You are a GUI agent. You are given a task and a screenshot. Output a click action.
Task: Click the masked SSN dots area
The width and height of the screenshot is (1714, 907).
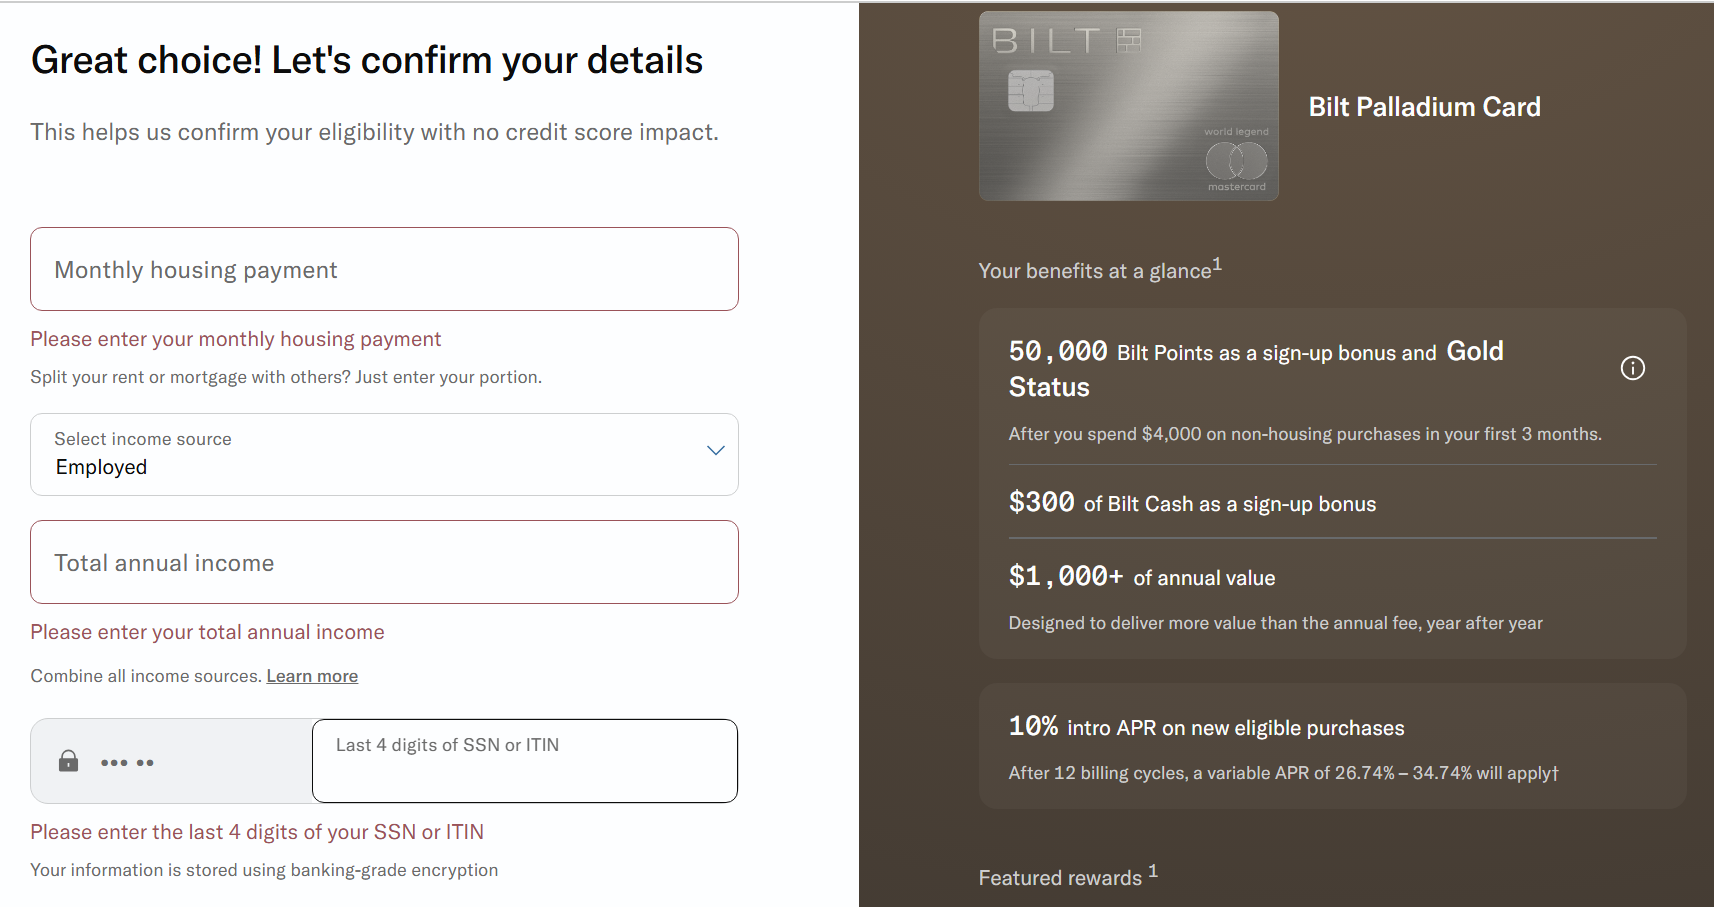tap(127, 763)
